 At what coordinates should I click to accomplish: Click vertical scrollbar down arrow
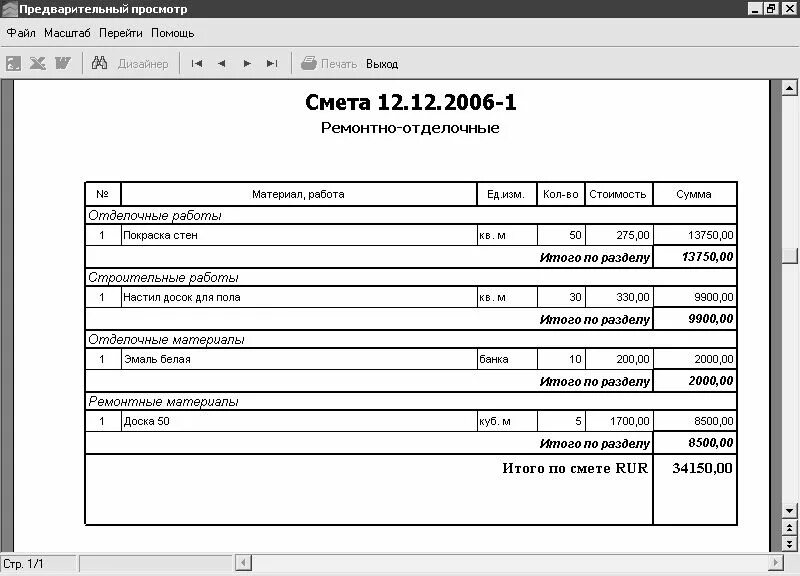(x=789, y=510)
